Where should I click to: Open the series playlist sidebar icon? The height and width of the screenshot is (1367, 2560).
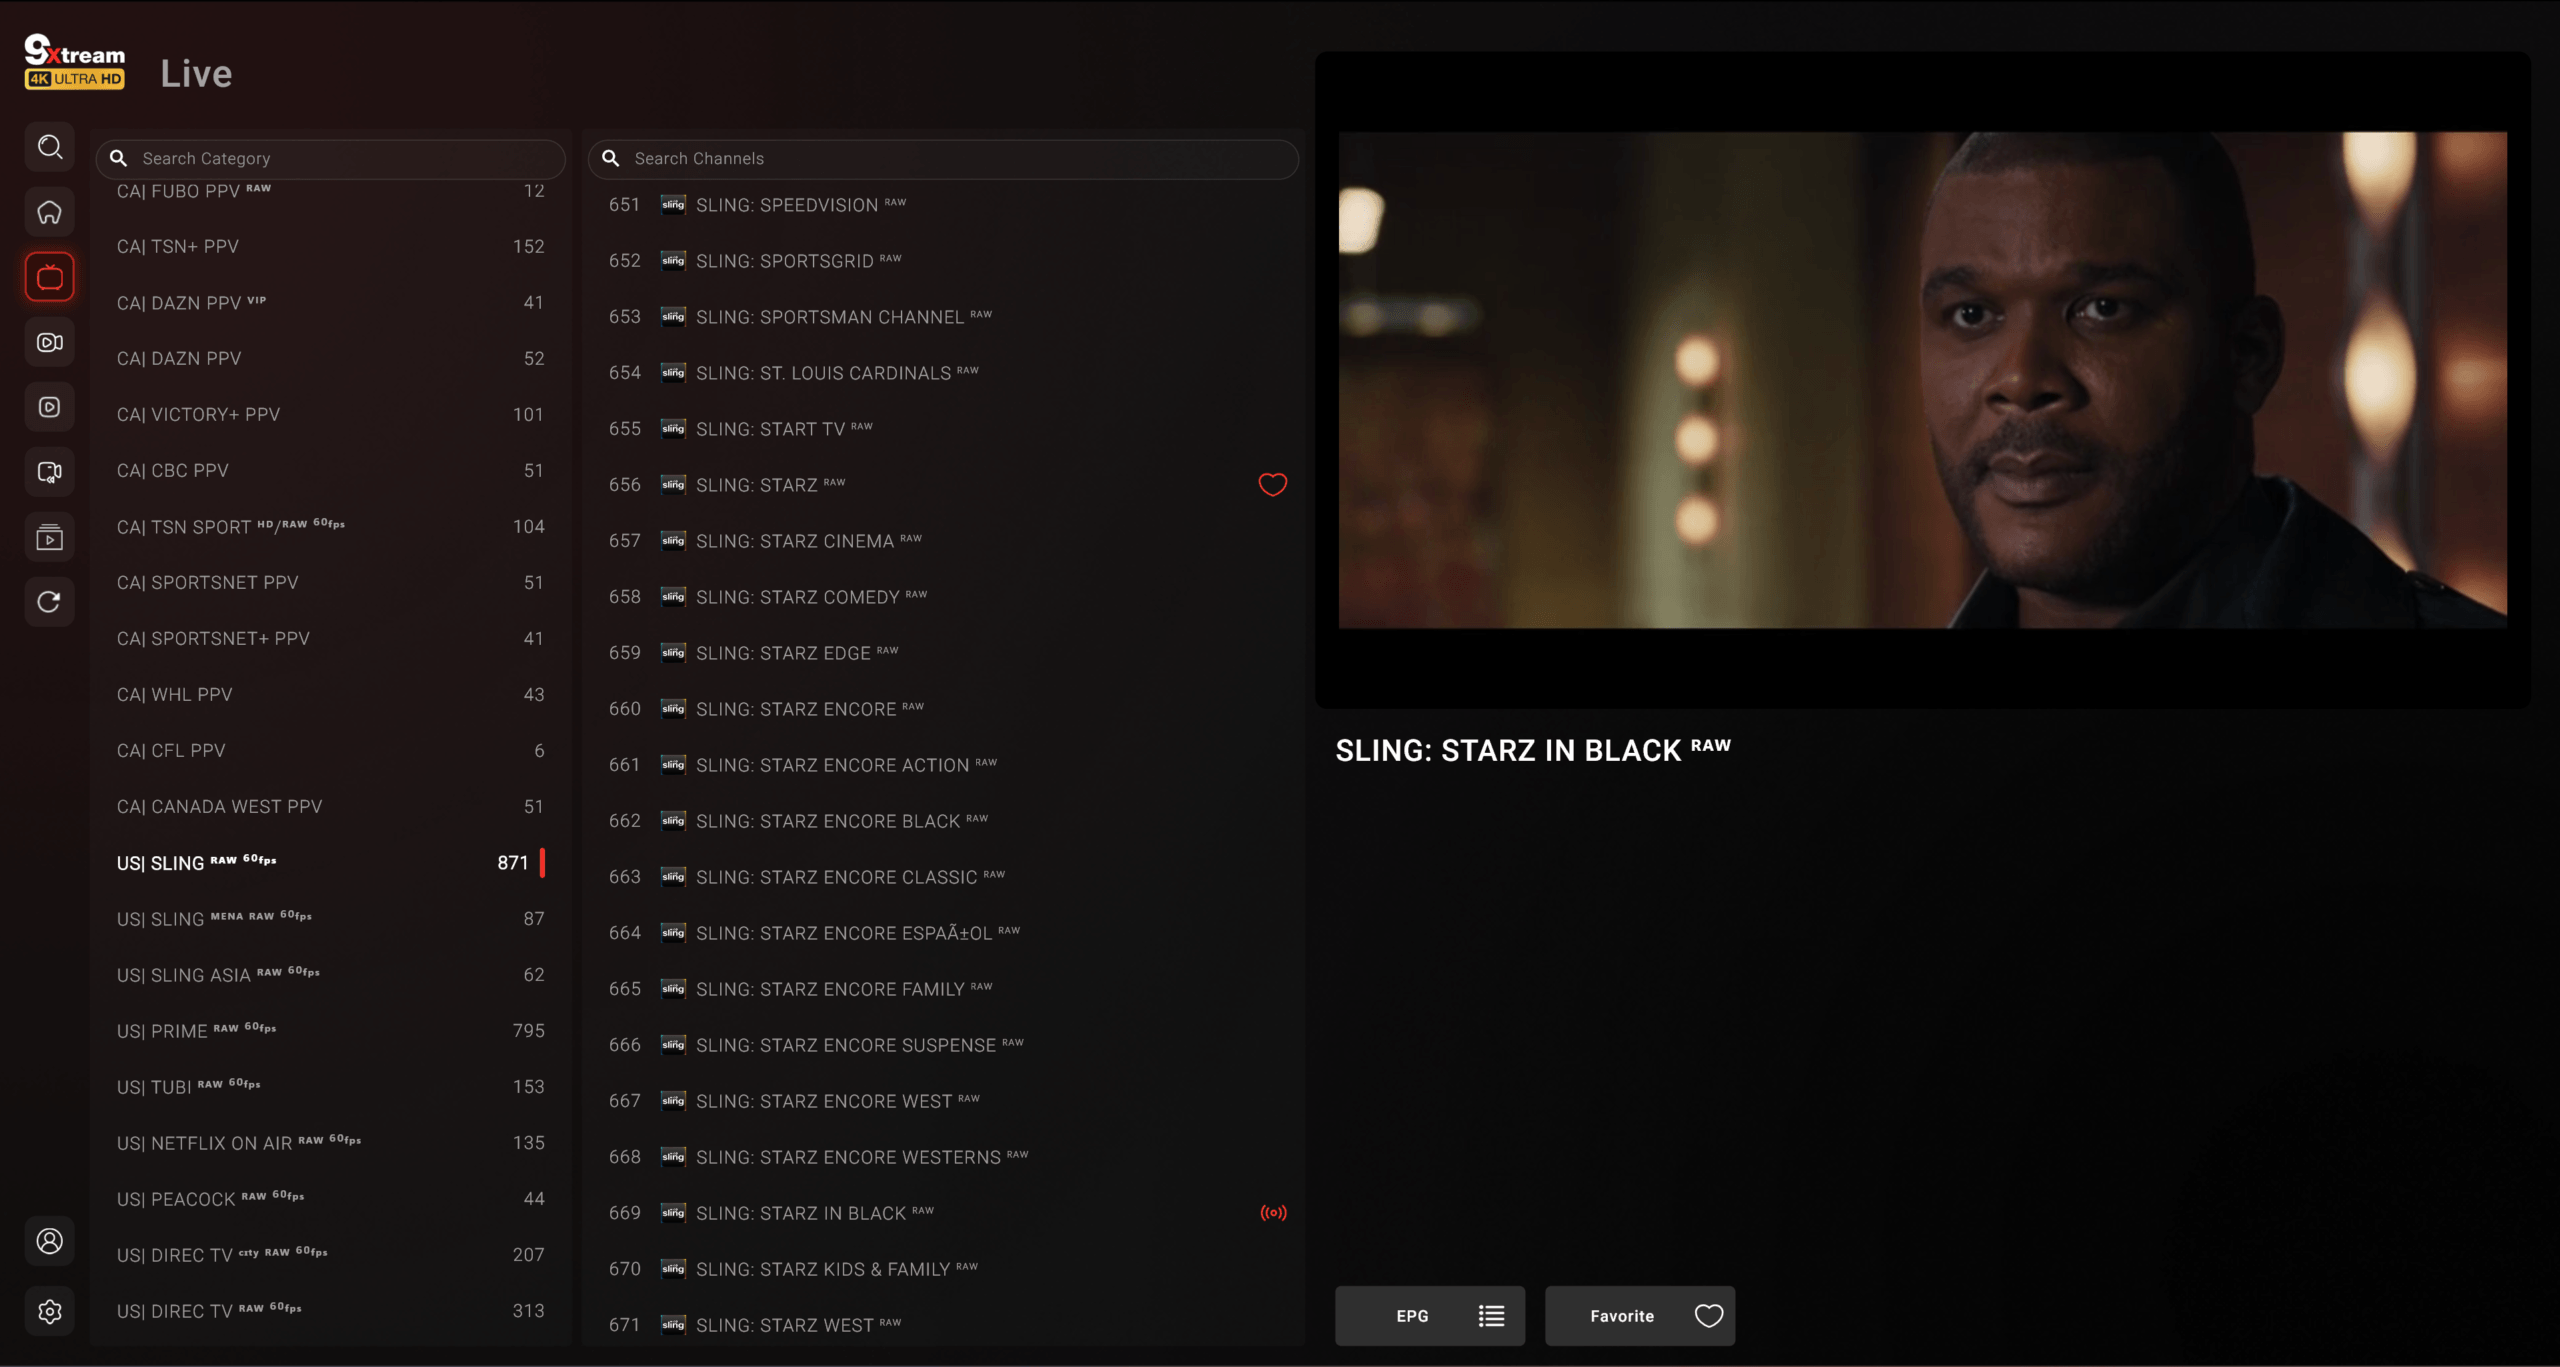coord(49,538)
